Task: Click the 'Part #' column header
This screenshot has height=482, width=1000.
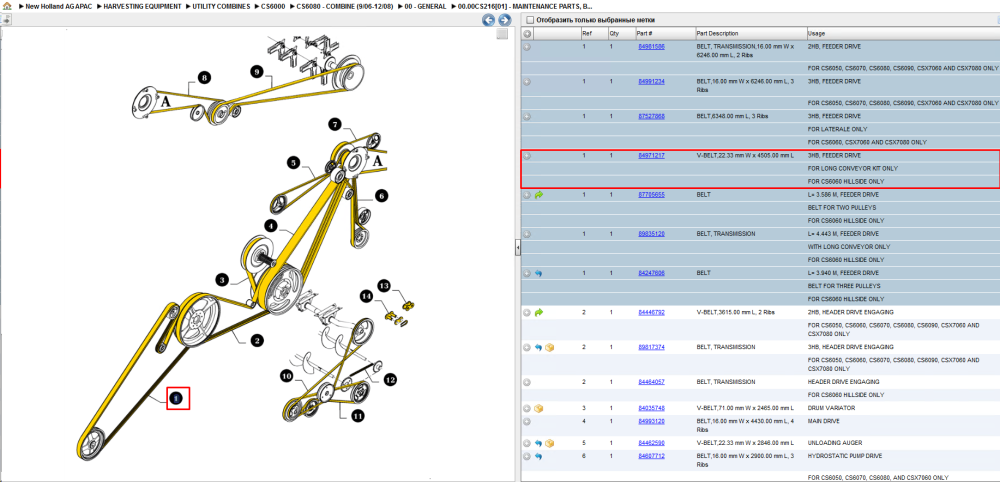Action: [x=664, y=33]
